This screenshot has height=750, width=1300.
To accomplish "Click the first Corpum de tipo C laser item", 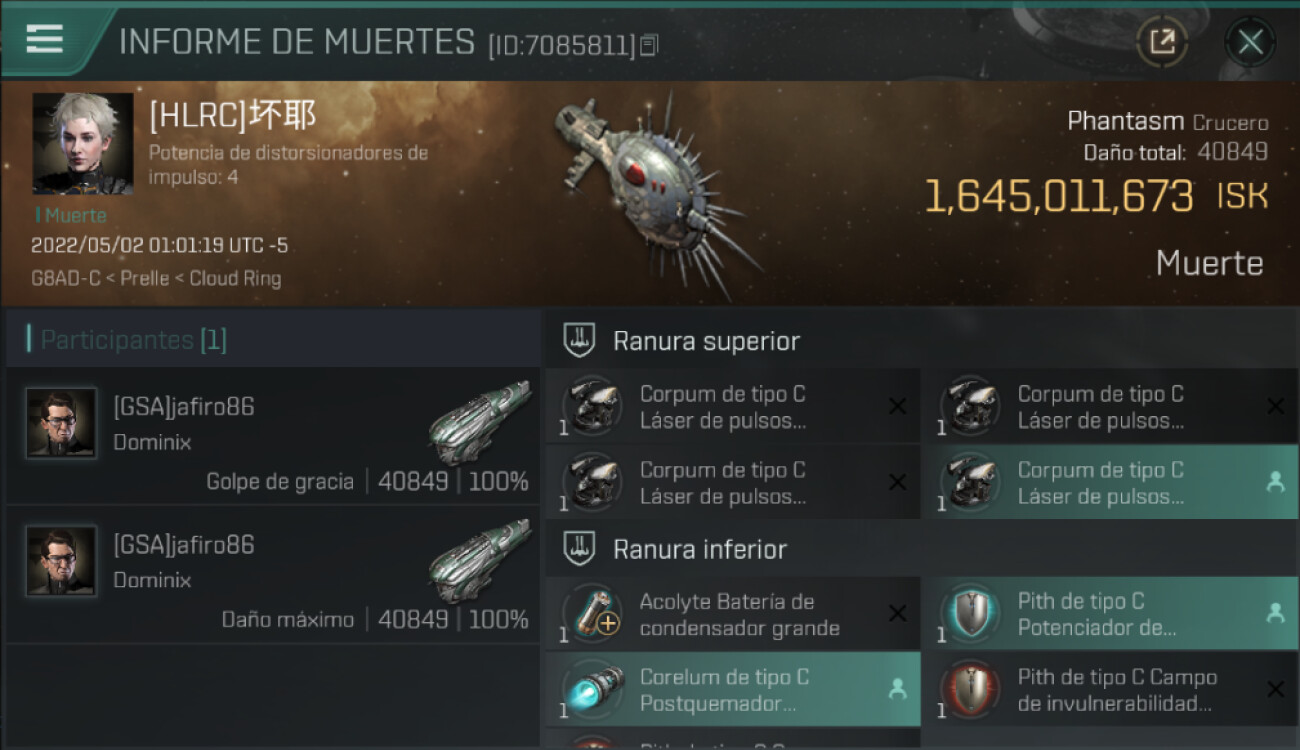I will 733,406.
